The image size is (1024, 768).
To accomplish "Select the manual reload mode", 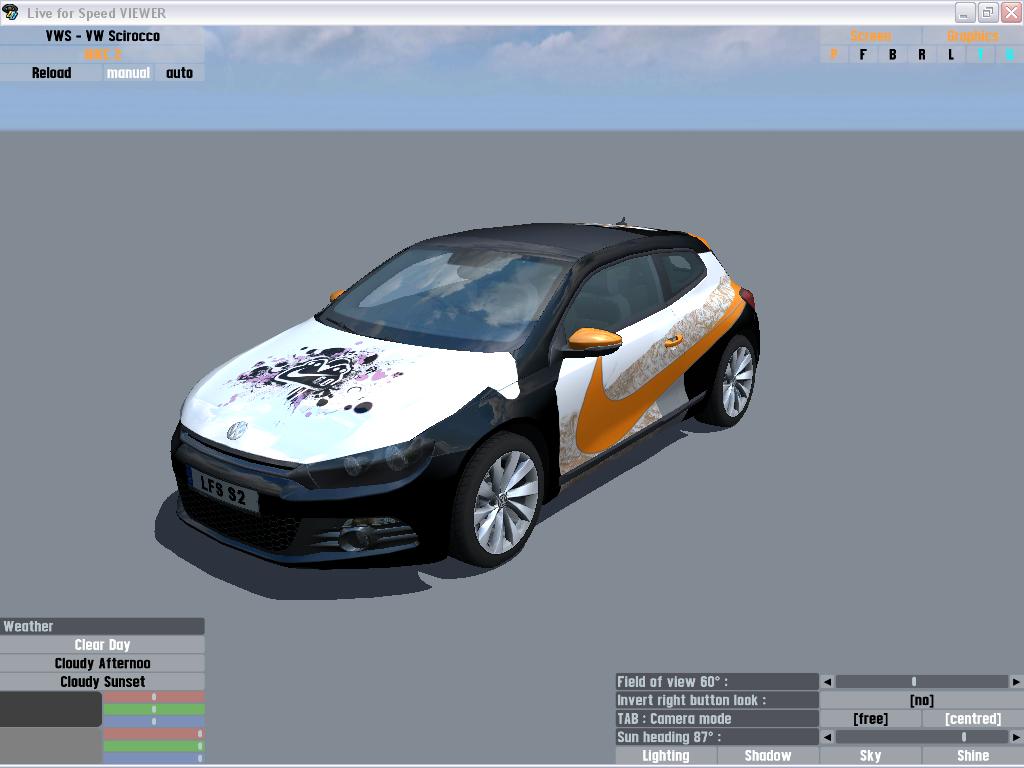I will click(128, 73).
